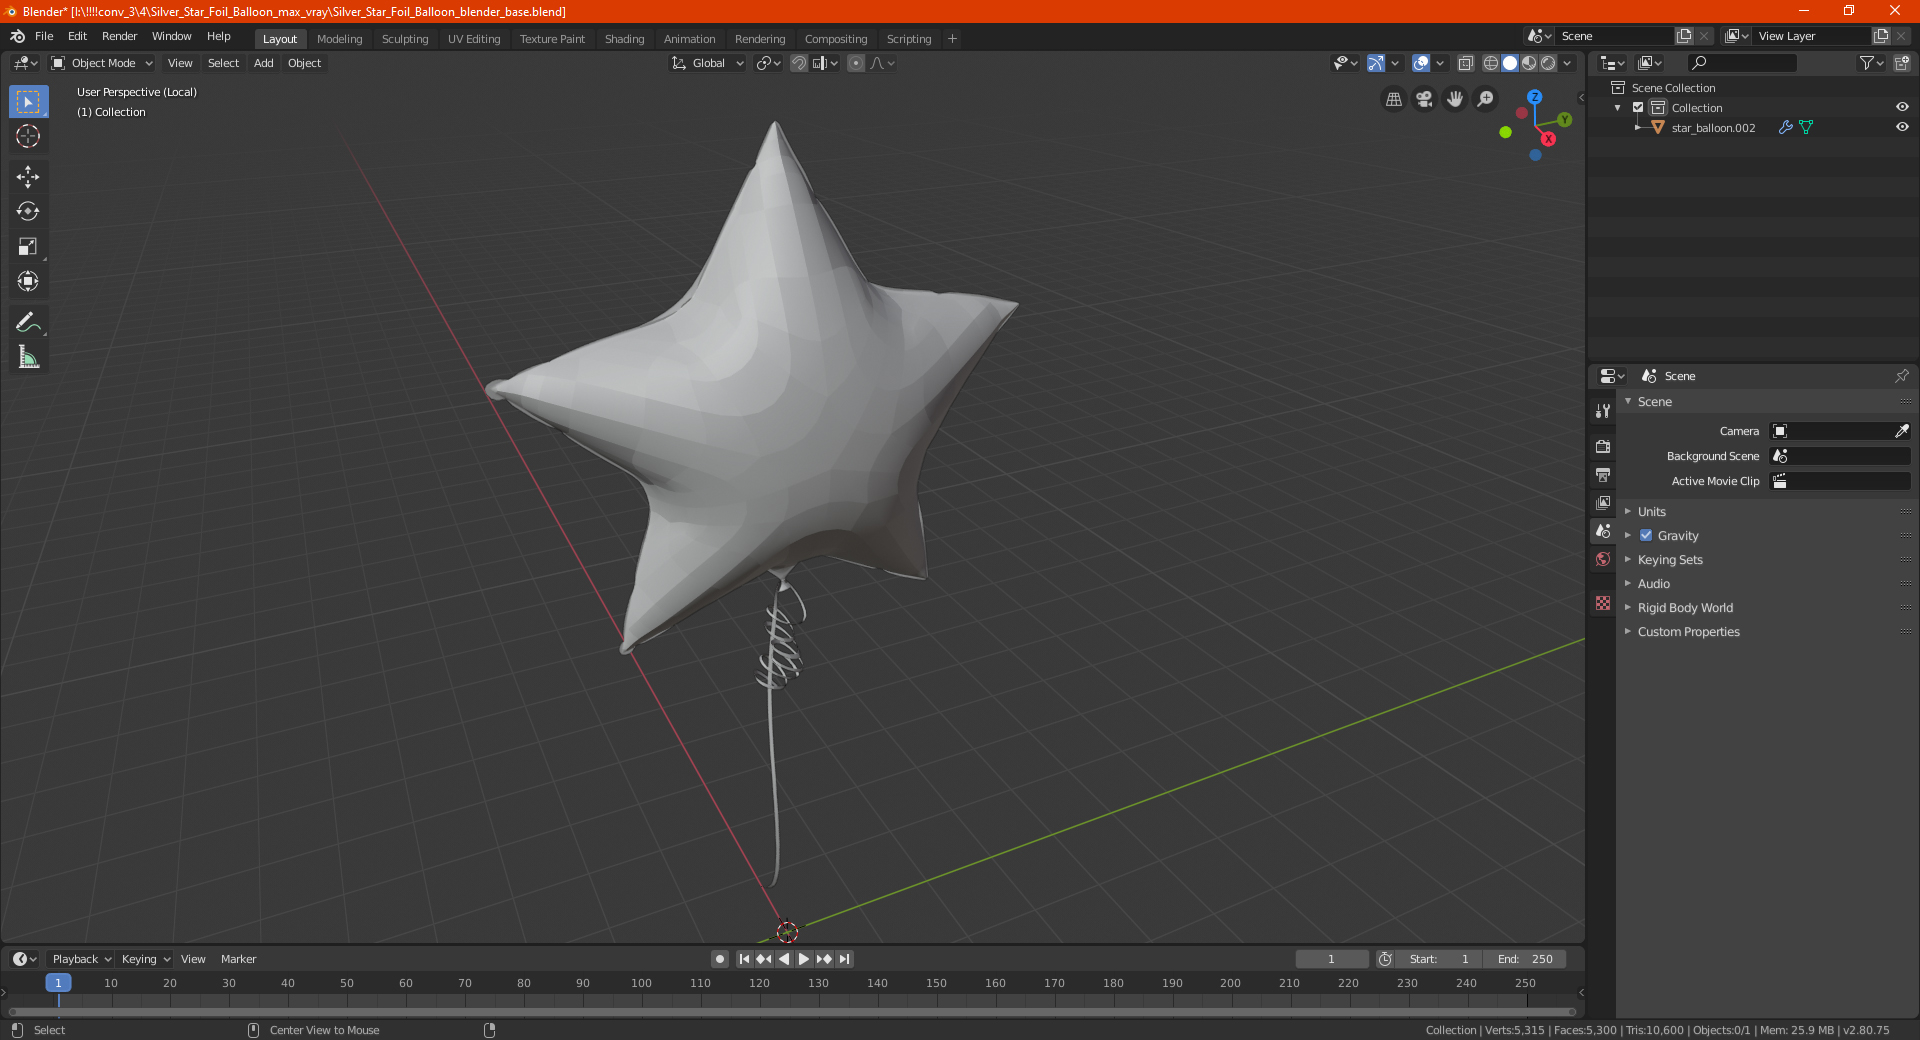This screenshot has height=1040, width=1920.
Task: Switch to wireframe shading
Action: 1490,63
